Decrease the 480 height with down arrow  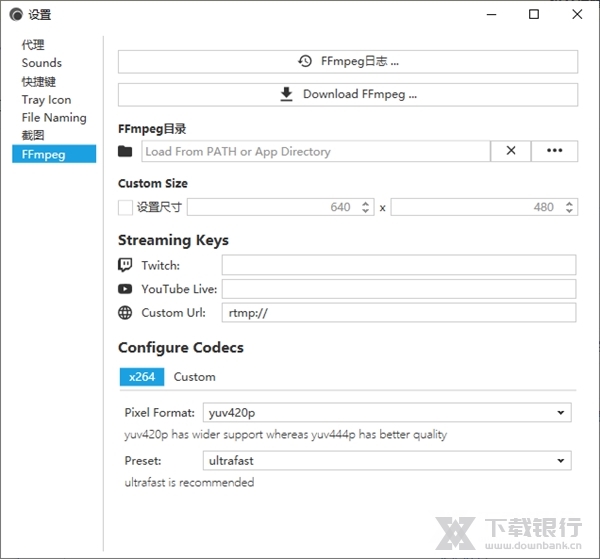tap(569, 211)
